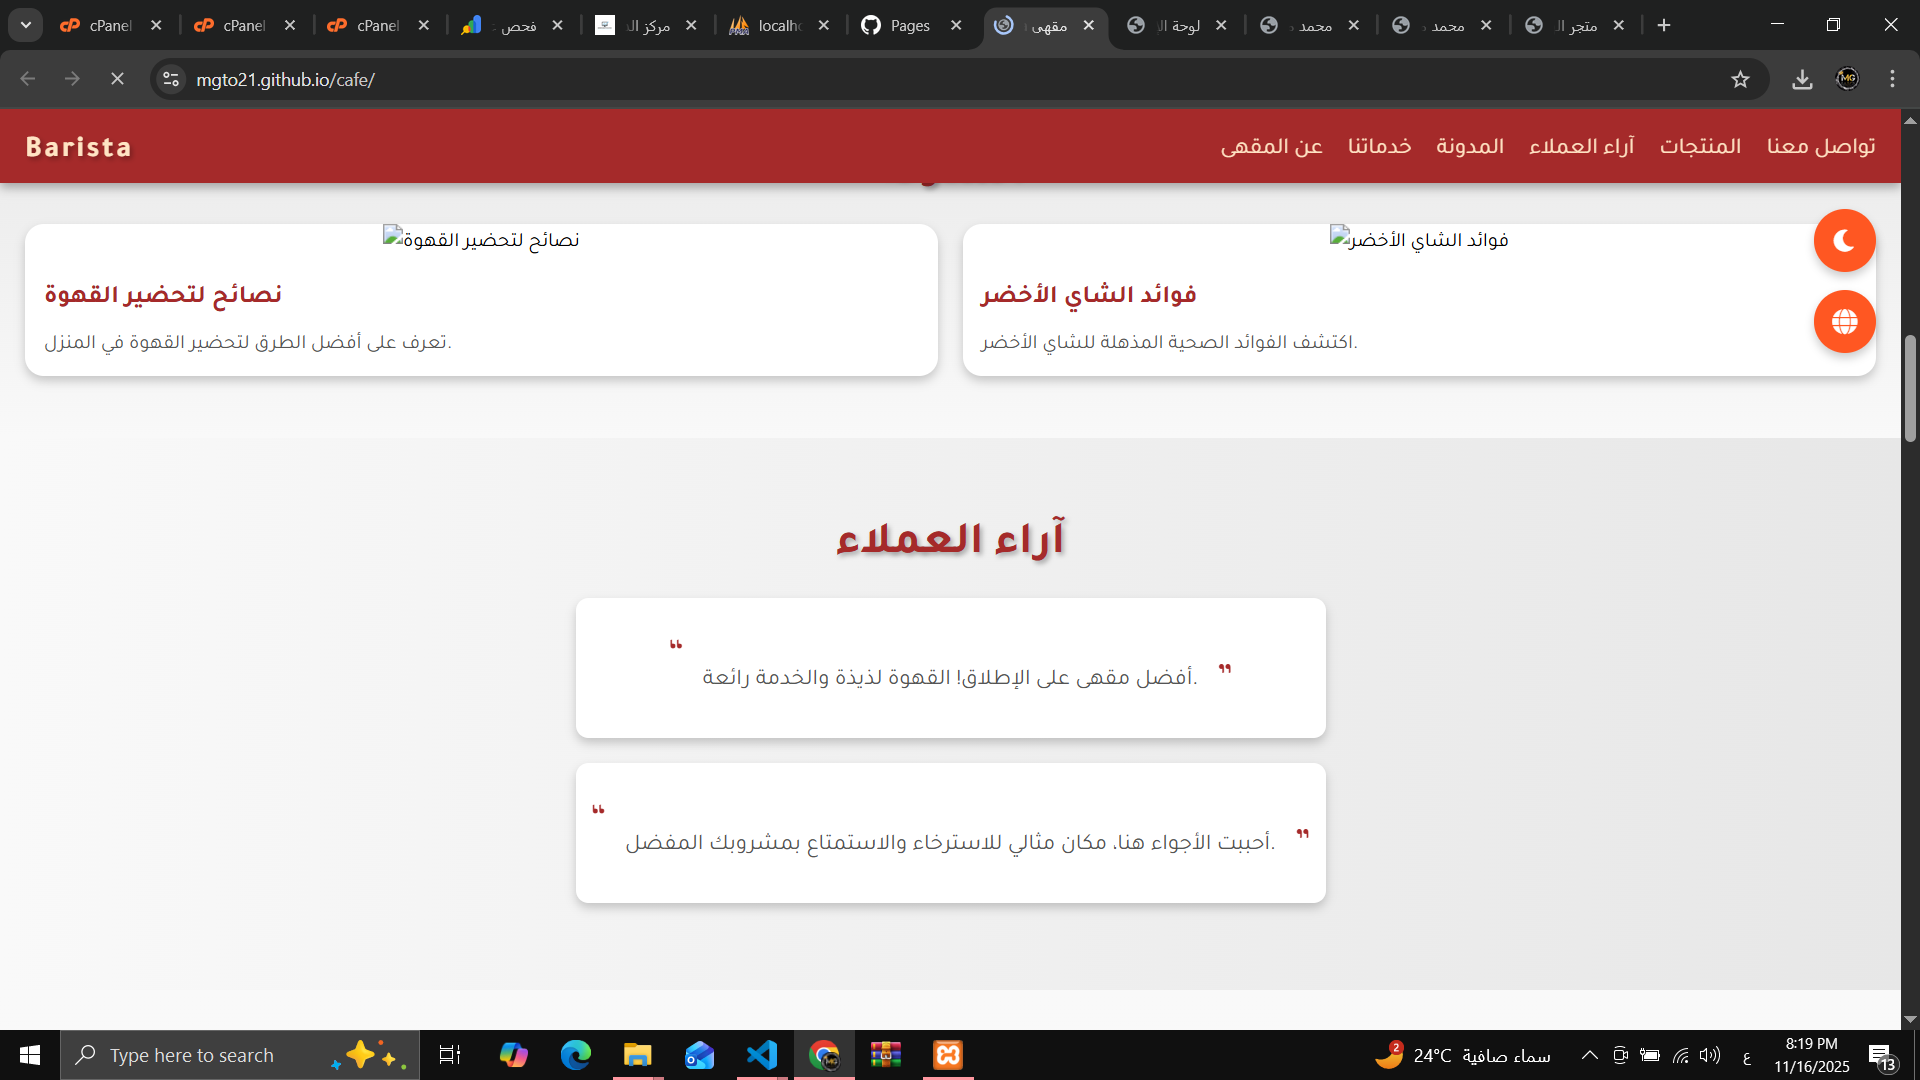Click the page vertical scrollbar thumb

[x=1910, y=388]
